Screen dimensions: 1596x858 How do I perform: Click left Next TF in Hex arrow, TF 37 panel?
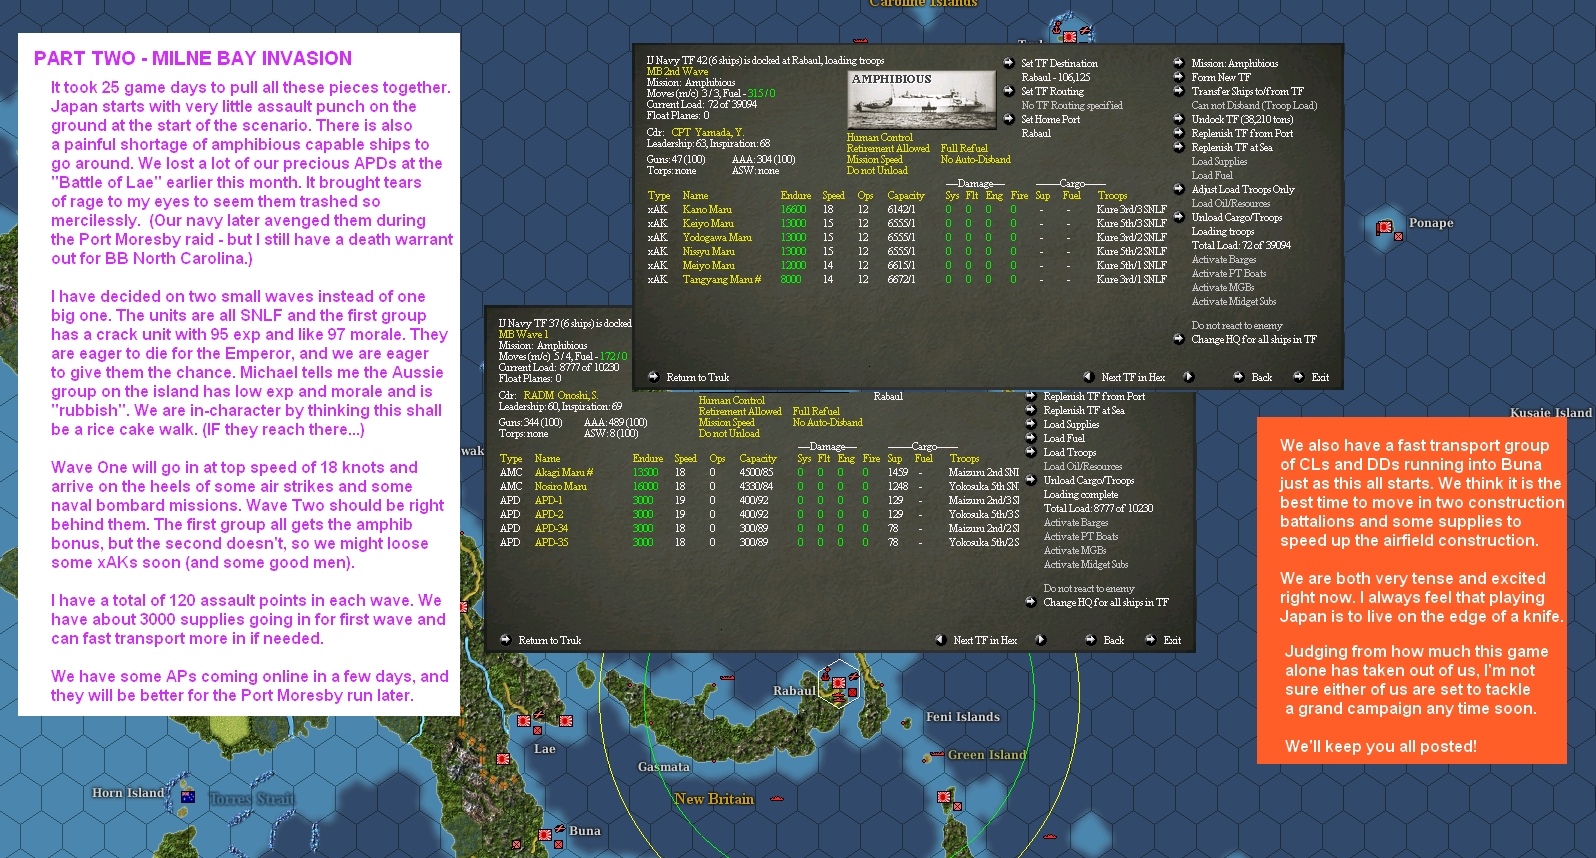[x=940, y=640]
